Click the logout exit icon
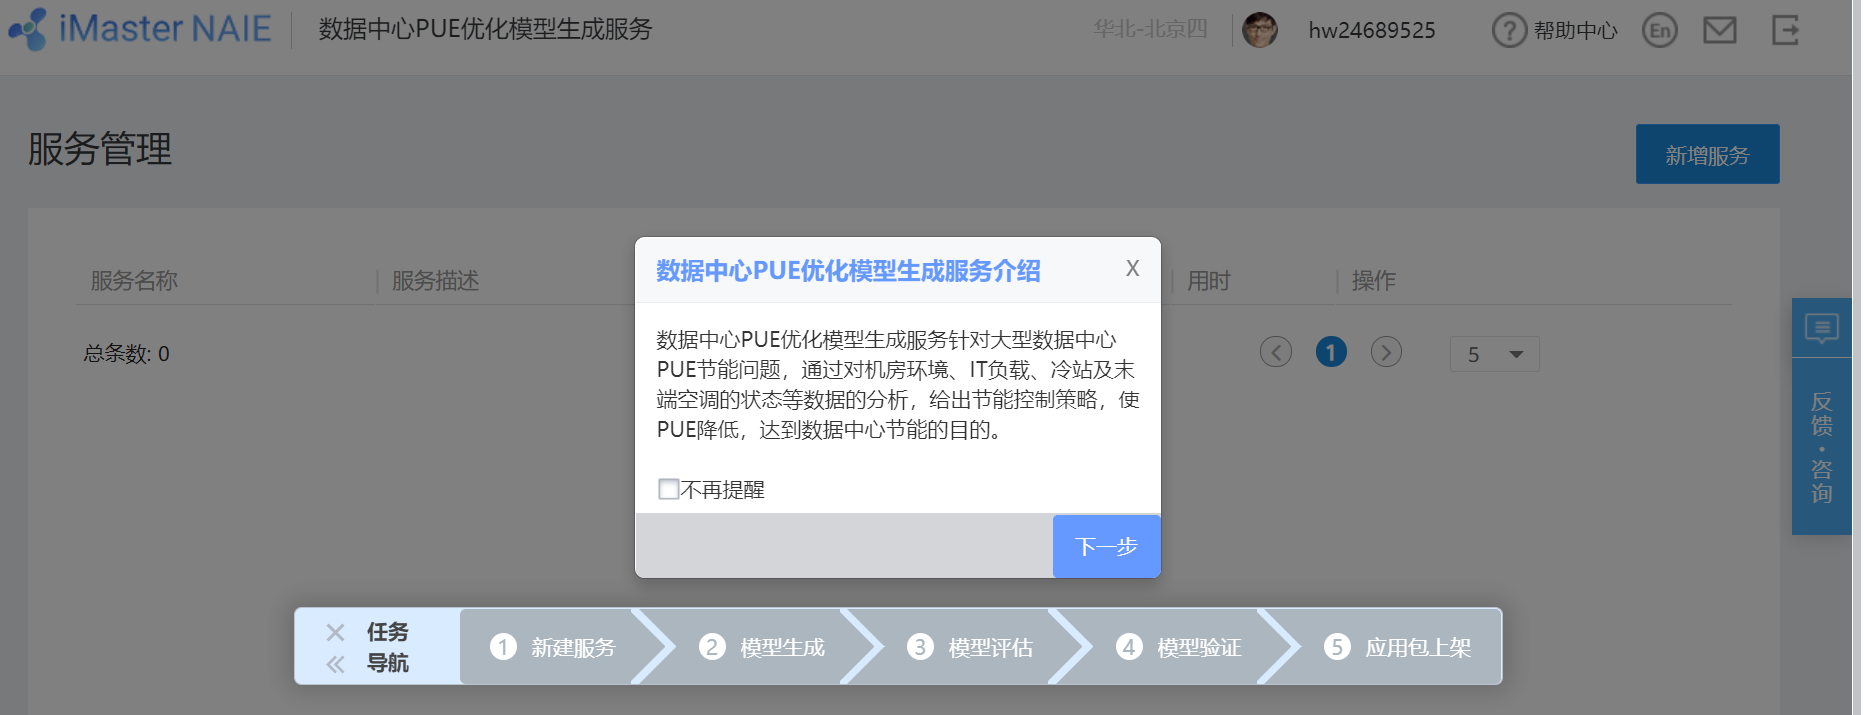 point(1785,30)
